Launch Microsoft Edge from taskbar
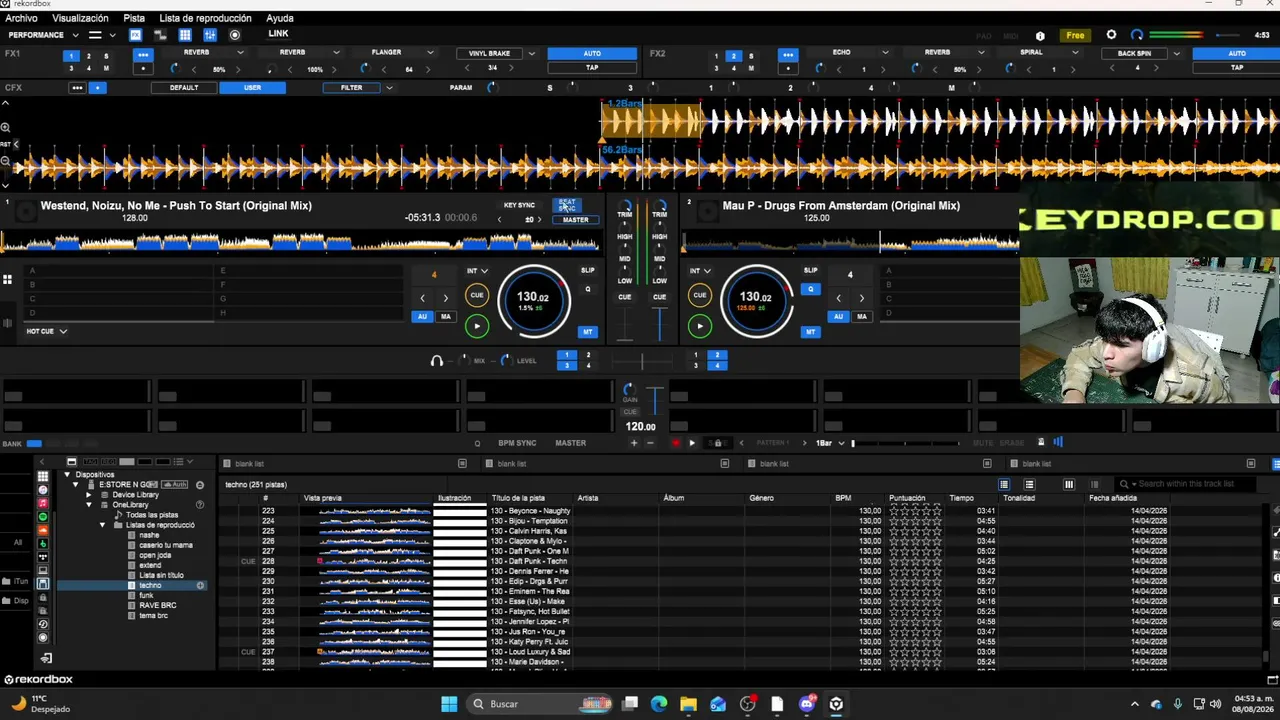 tap(659, 704)
